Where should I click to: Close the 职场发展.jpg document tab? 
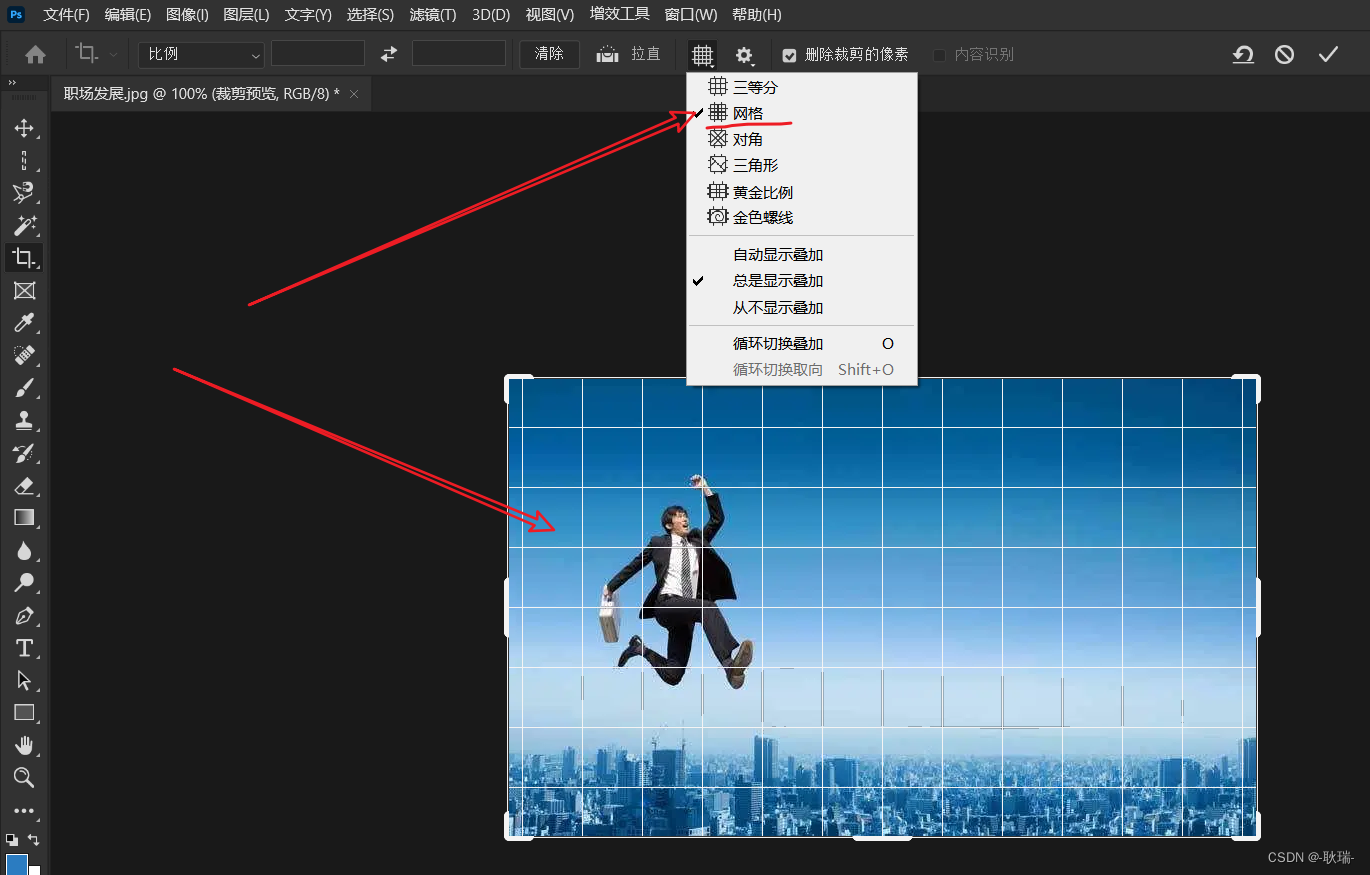pyautogui.click(x=354, y=94)
